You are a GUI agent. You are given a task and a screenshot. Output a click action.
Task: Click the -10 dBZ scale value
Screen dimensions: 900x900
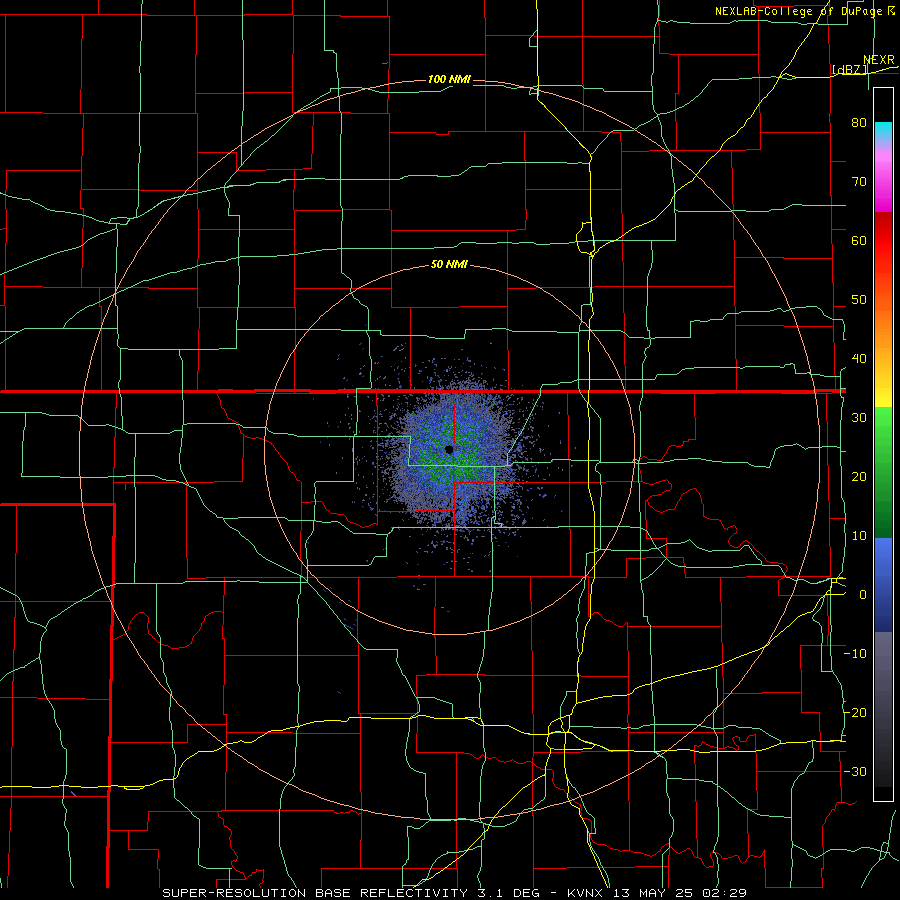(x=855, y=654)
